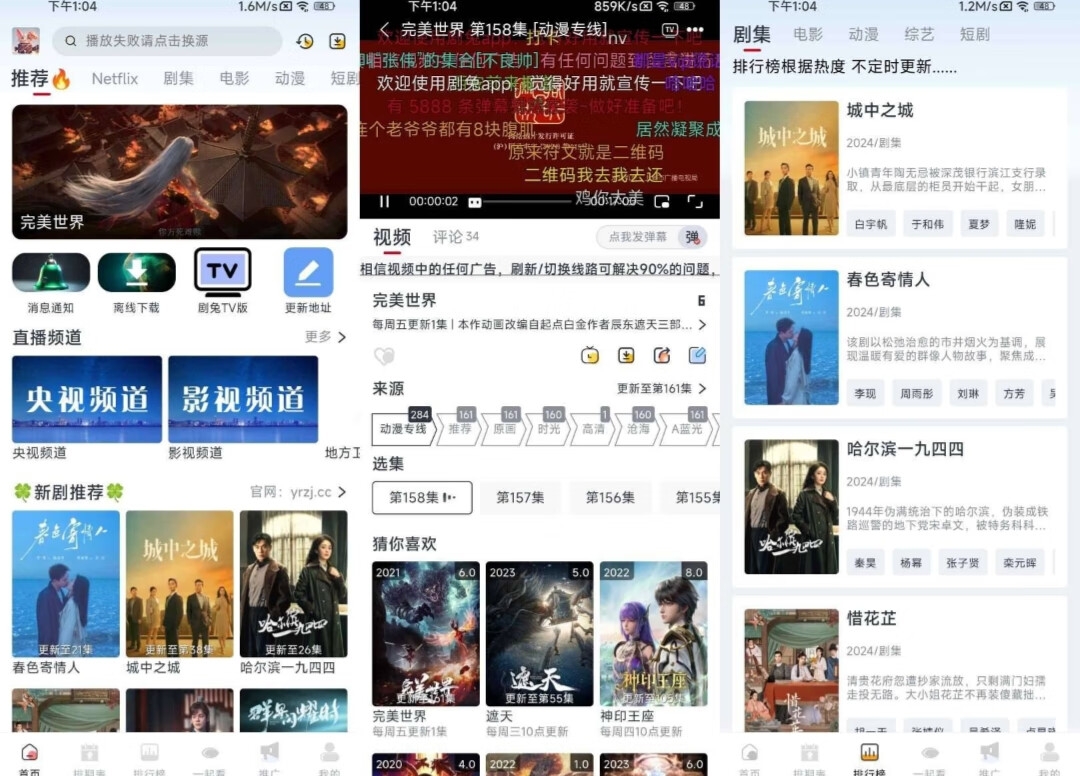Open watch history clock icon
This screenshot has height=776, width=1080.
[304, 41]
